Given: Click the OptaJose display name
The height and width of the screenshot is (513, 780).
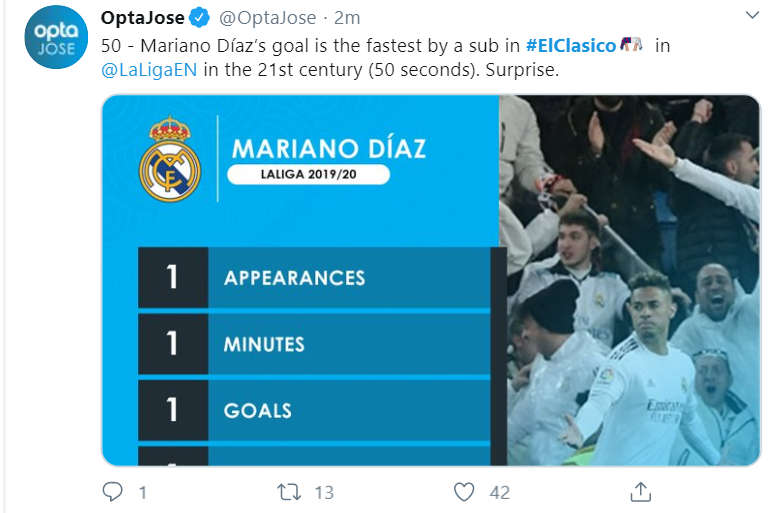Looking at the screenshot, I should pyautogui.click(x=142, y=18).
